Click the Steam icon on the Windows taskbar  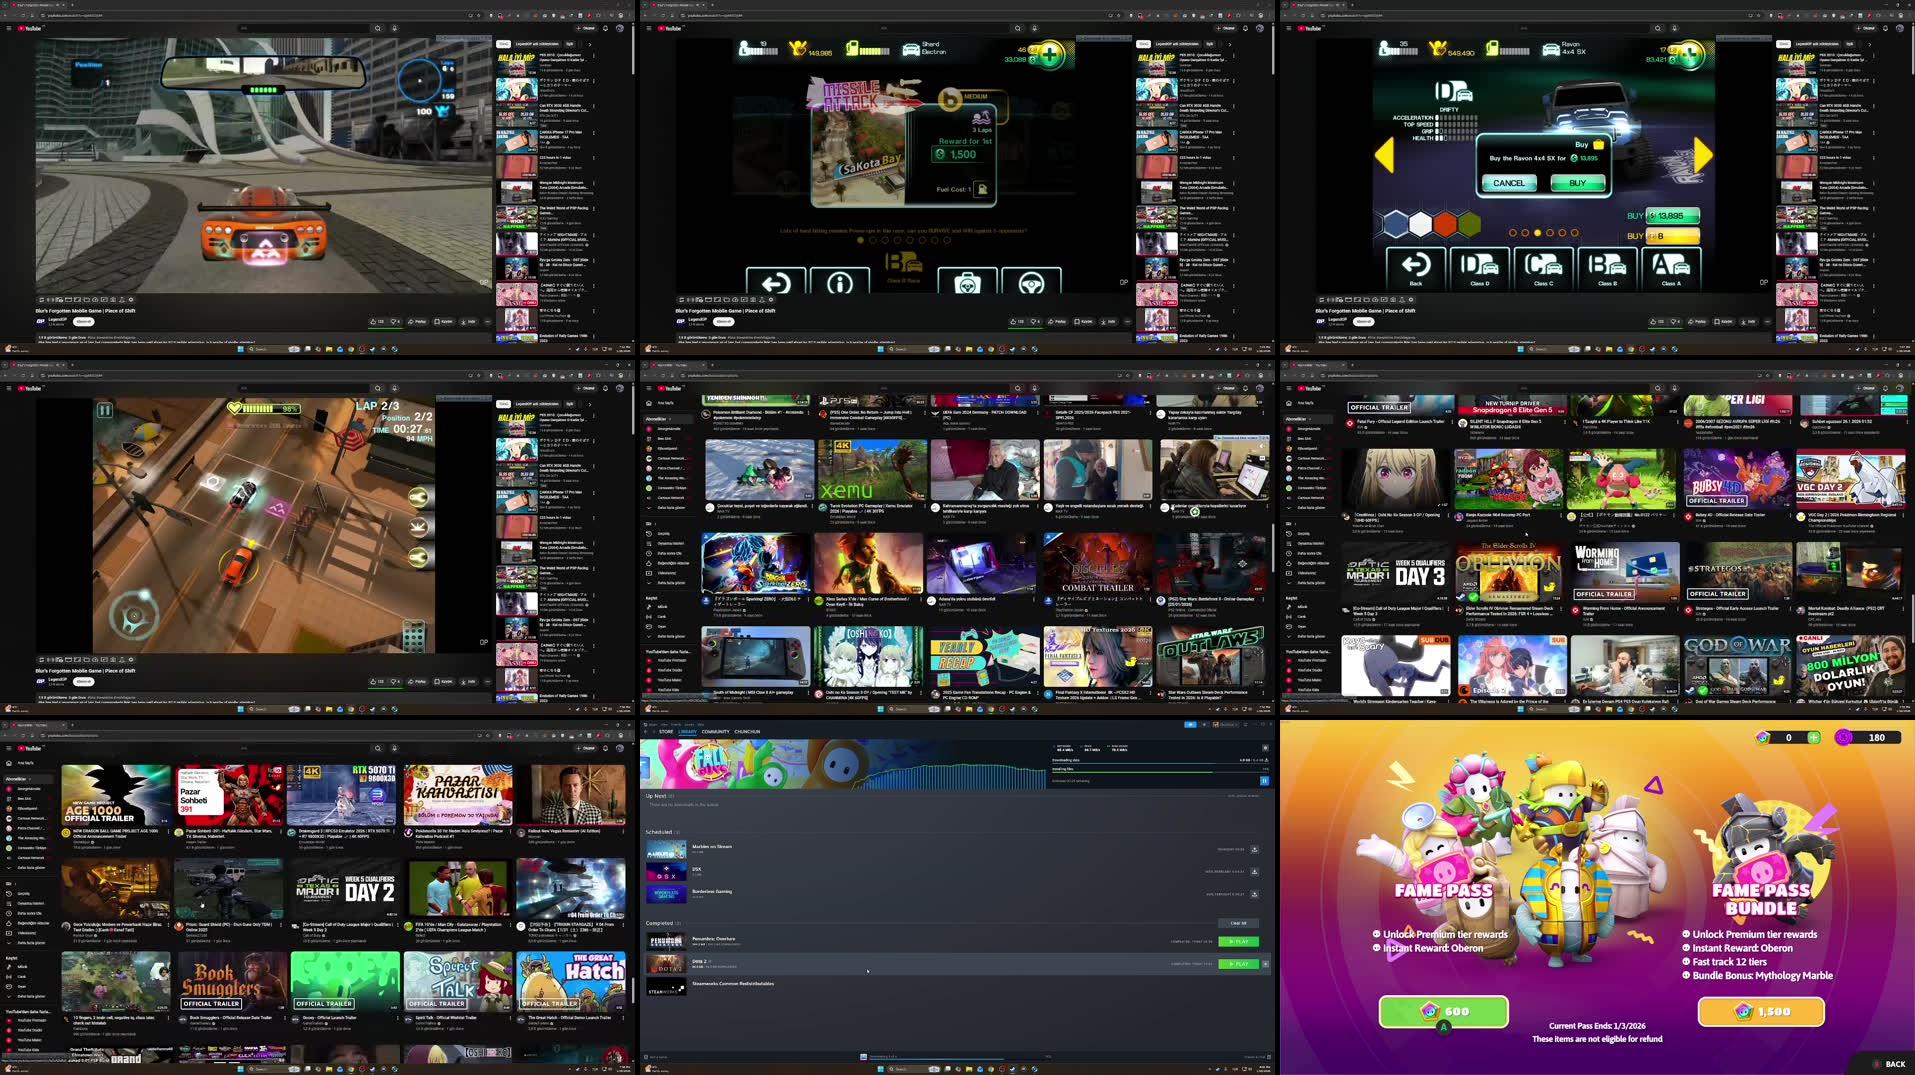click(1034, 1069)
